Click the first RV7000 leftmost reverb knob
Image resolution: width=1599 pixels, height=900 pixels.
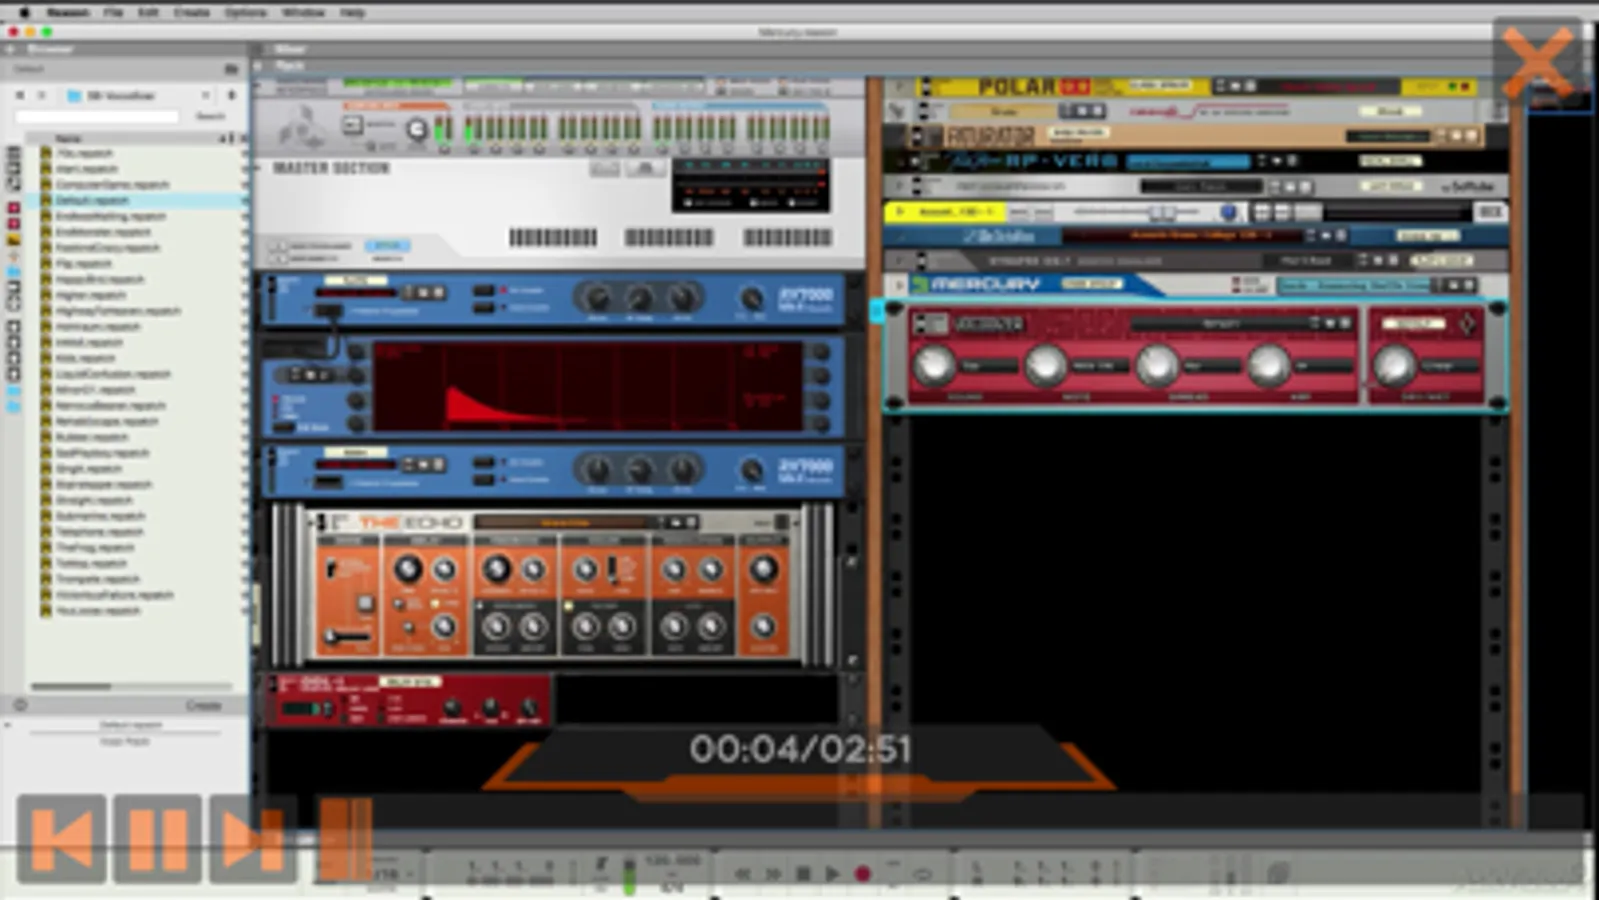[597, 298]
